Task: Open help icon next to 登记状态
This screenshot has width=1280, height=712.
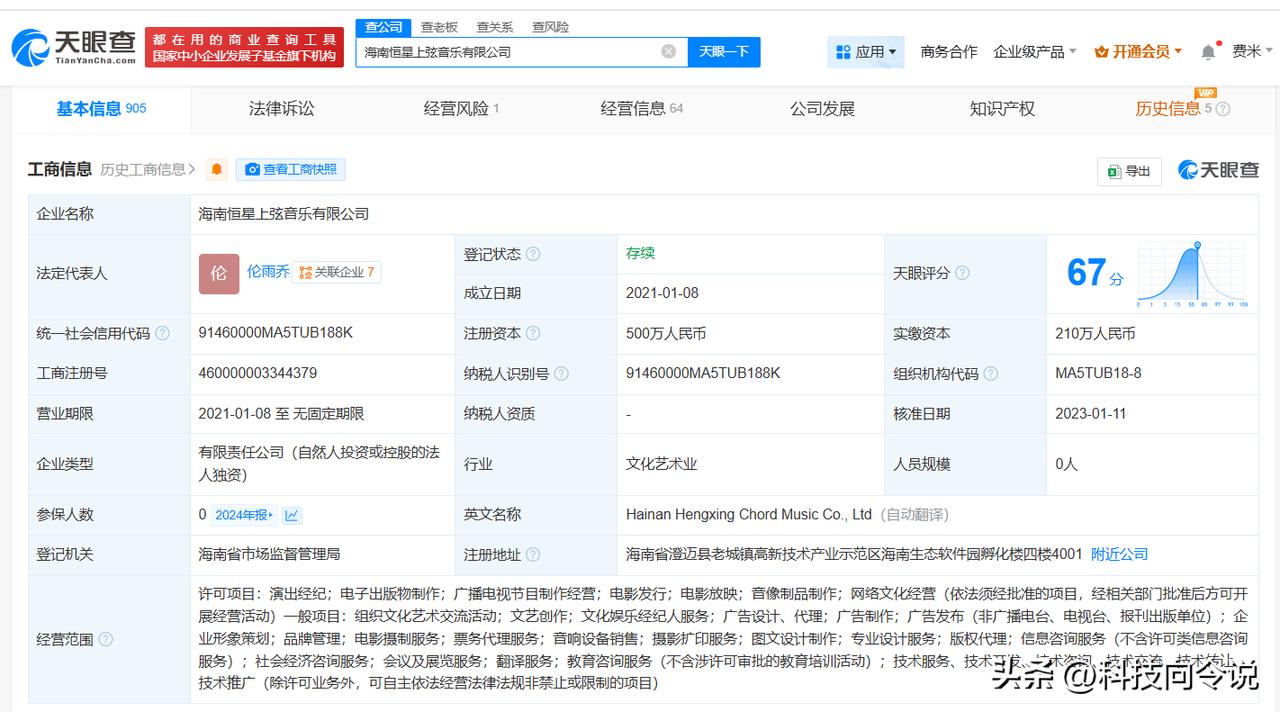Action: 533,254
